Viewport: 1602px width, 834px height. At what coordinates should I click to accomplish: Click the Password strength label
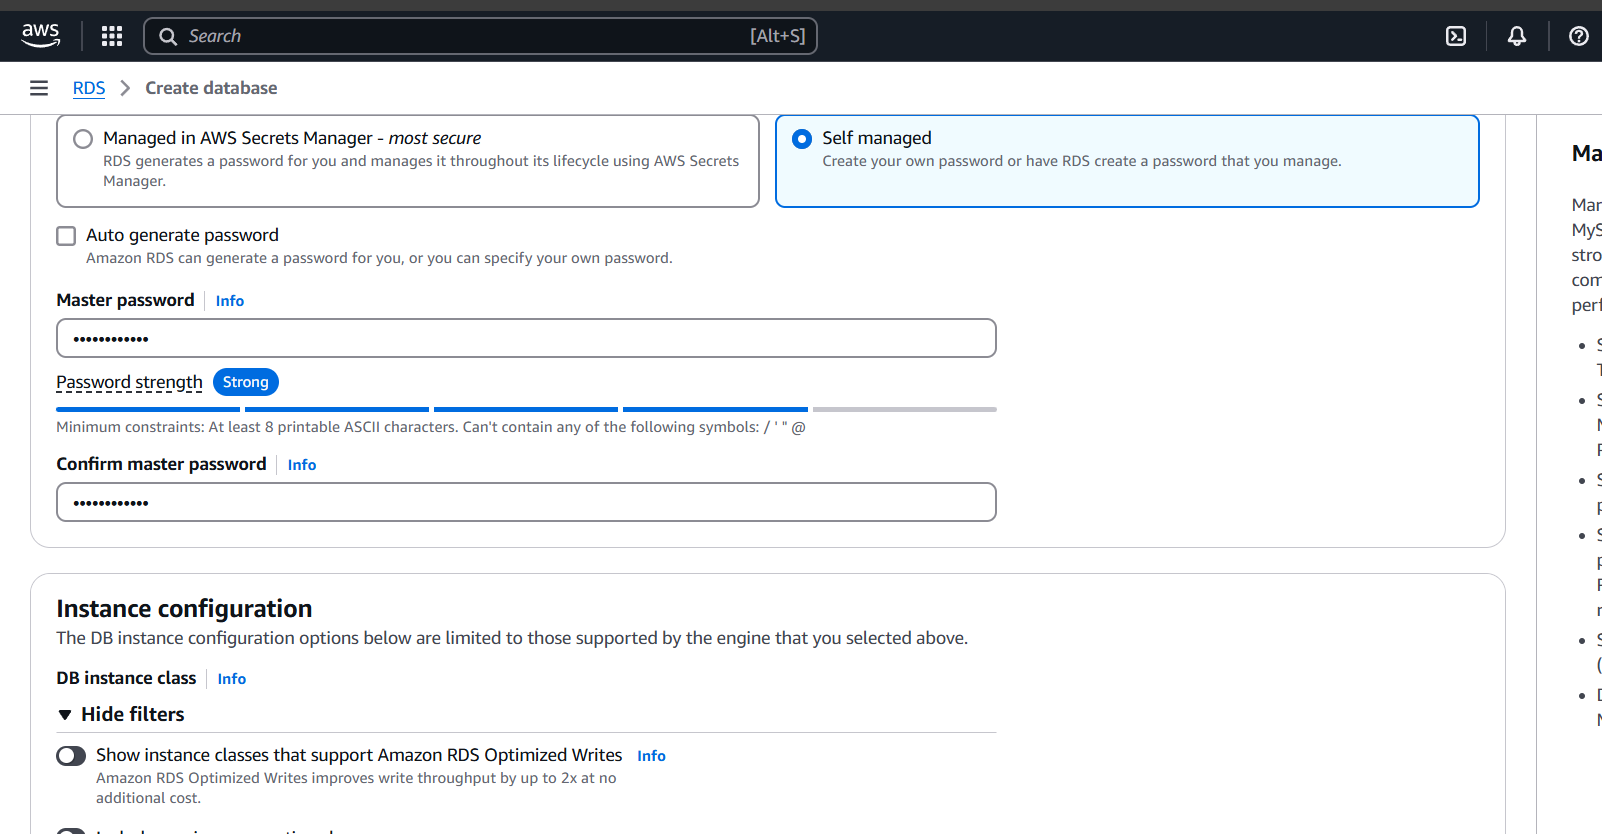[129, 382]
